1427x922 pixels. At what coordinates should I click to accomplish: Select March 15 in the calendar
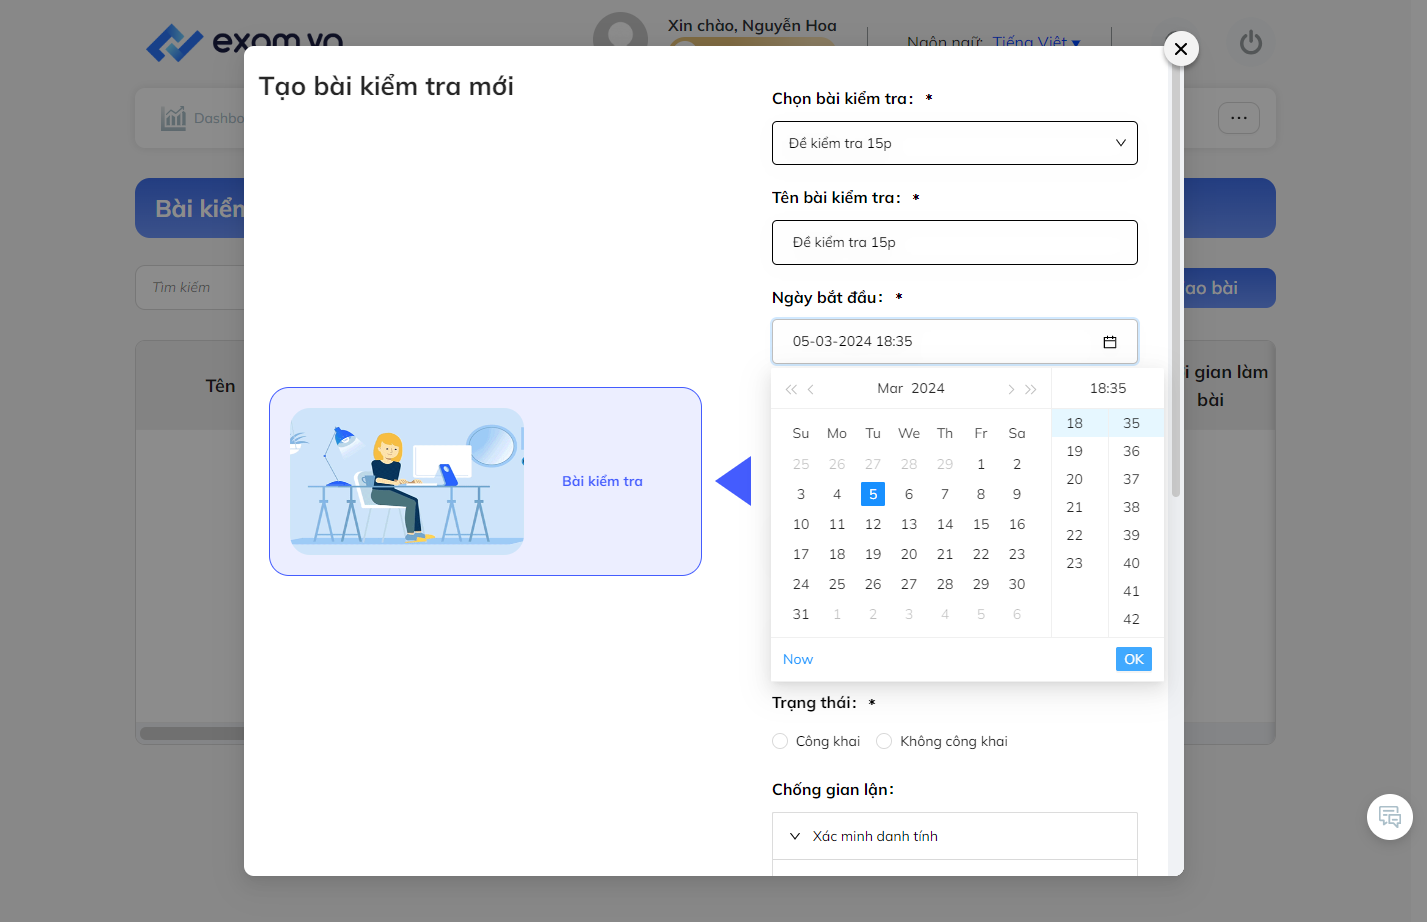pyautogui.click(x=981, y=524)
